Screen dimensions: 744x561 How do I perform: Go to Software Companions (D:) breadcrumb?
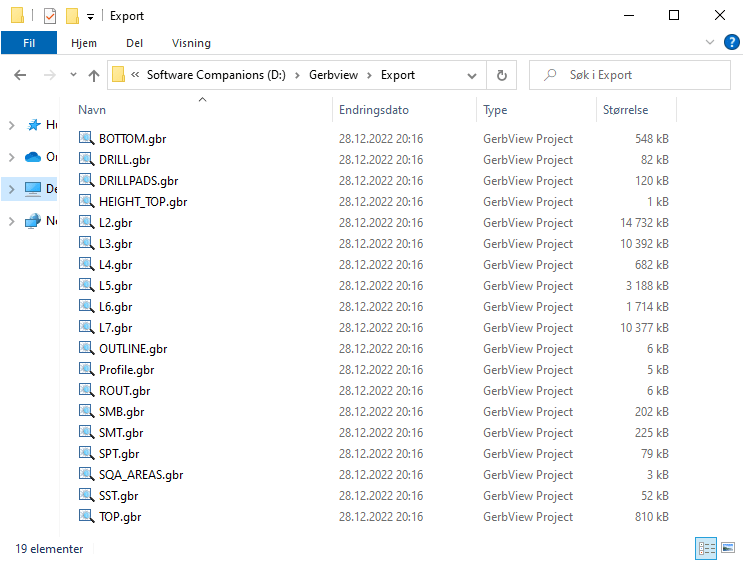[x=216, y=75]
